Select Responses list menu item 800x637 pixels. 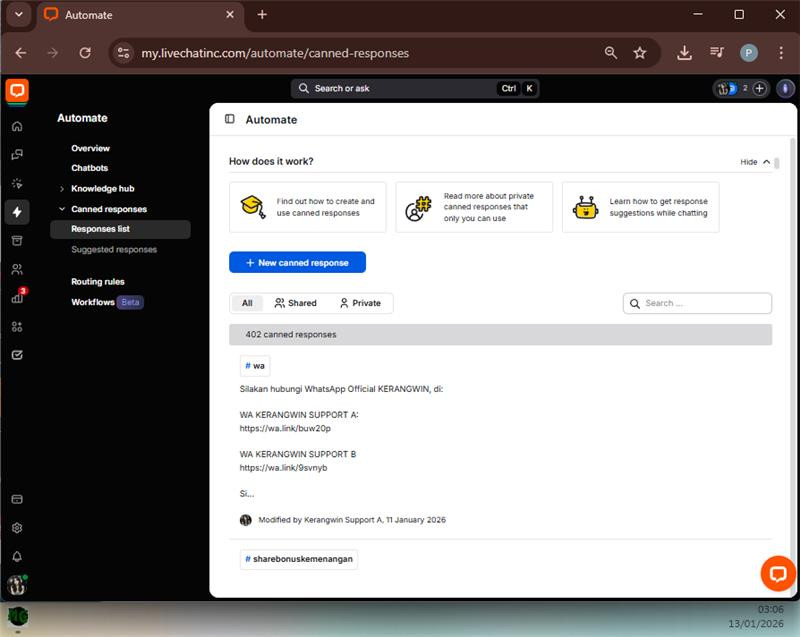(x=120, y=229)
